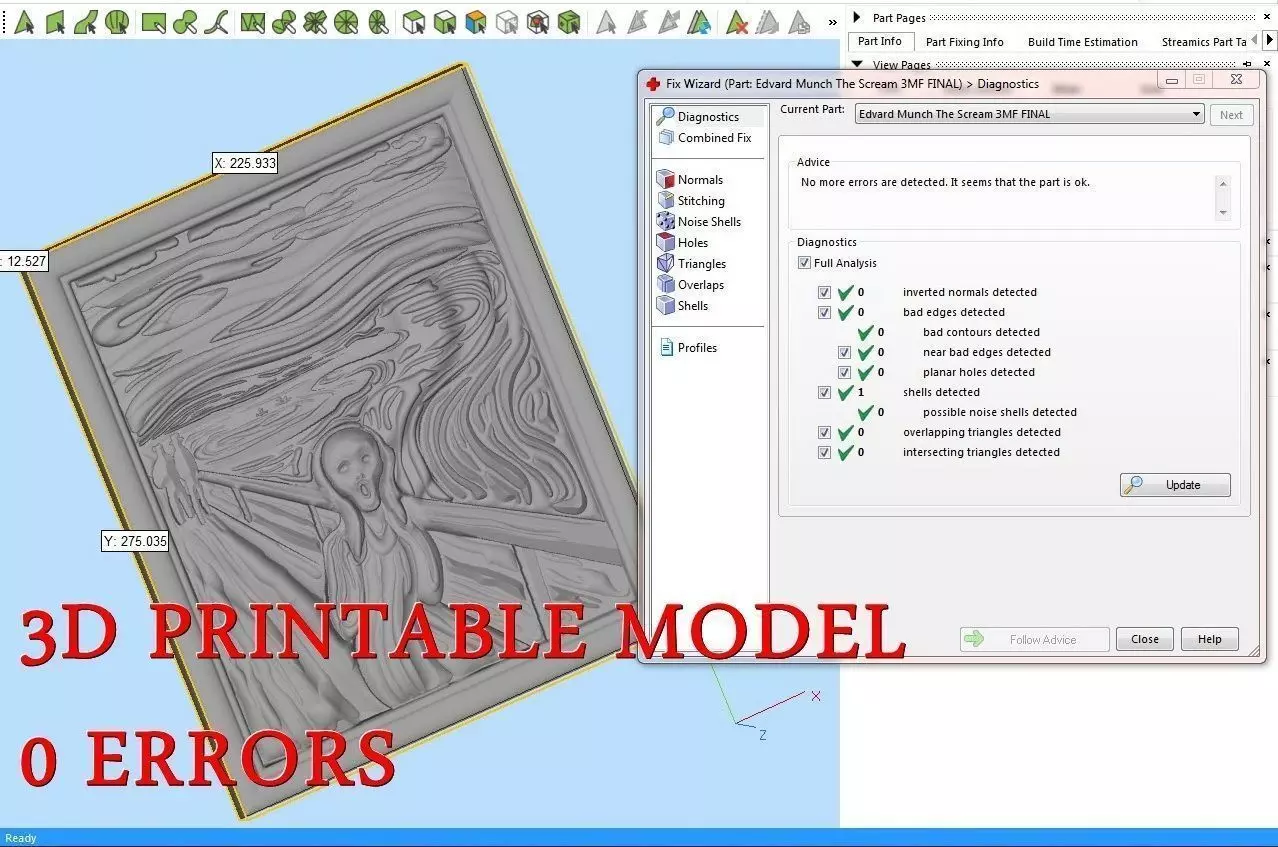The height and width of the screenshot is (847, 1278).
Task: Select the mark plane tool icon
Action: [x=55, y=20]
